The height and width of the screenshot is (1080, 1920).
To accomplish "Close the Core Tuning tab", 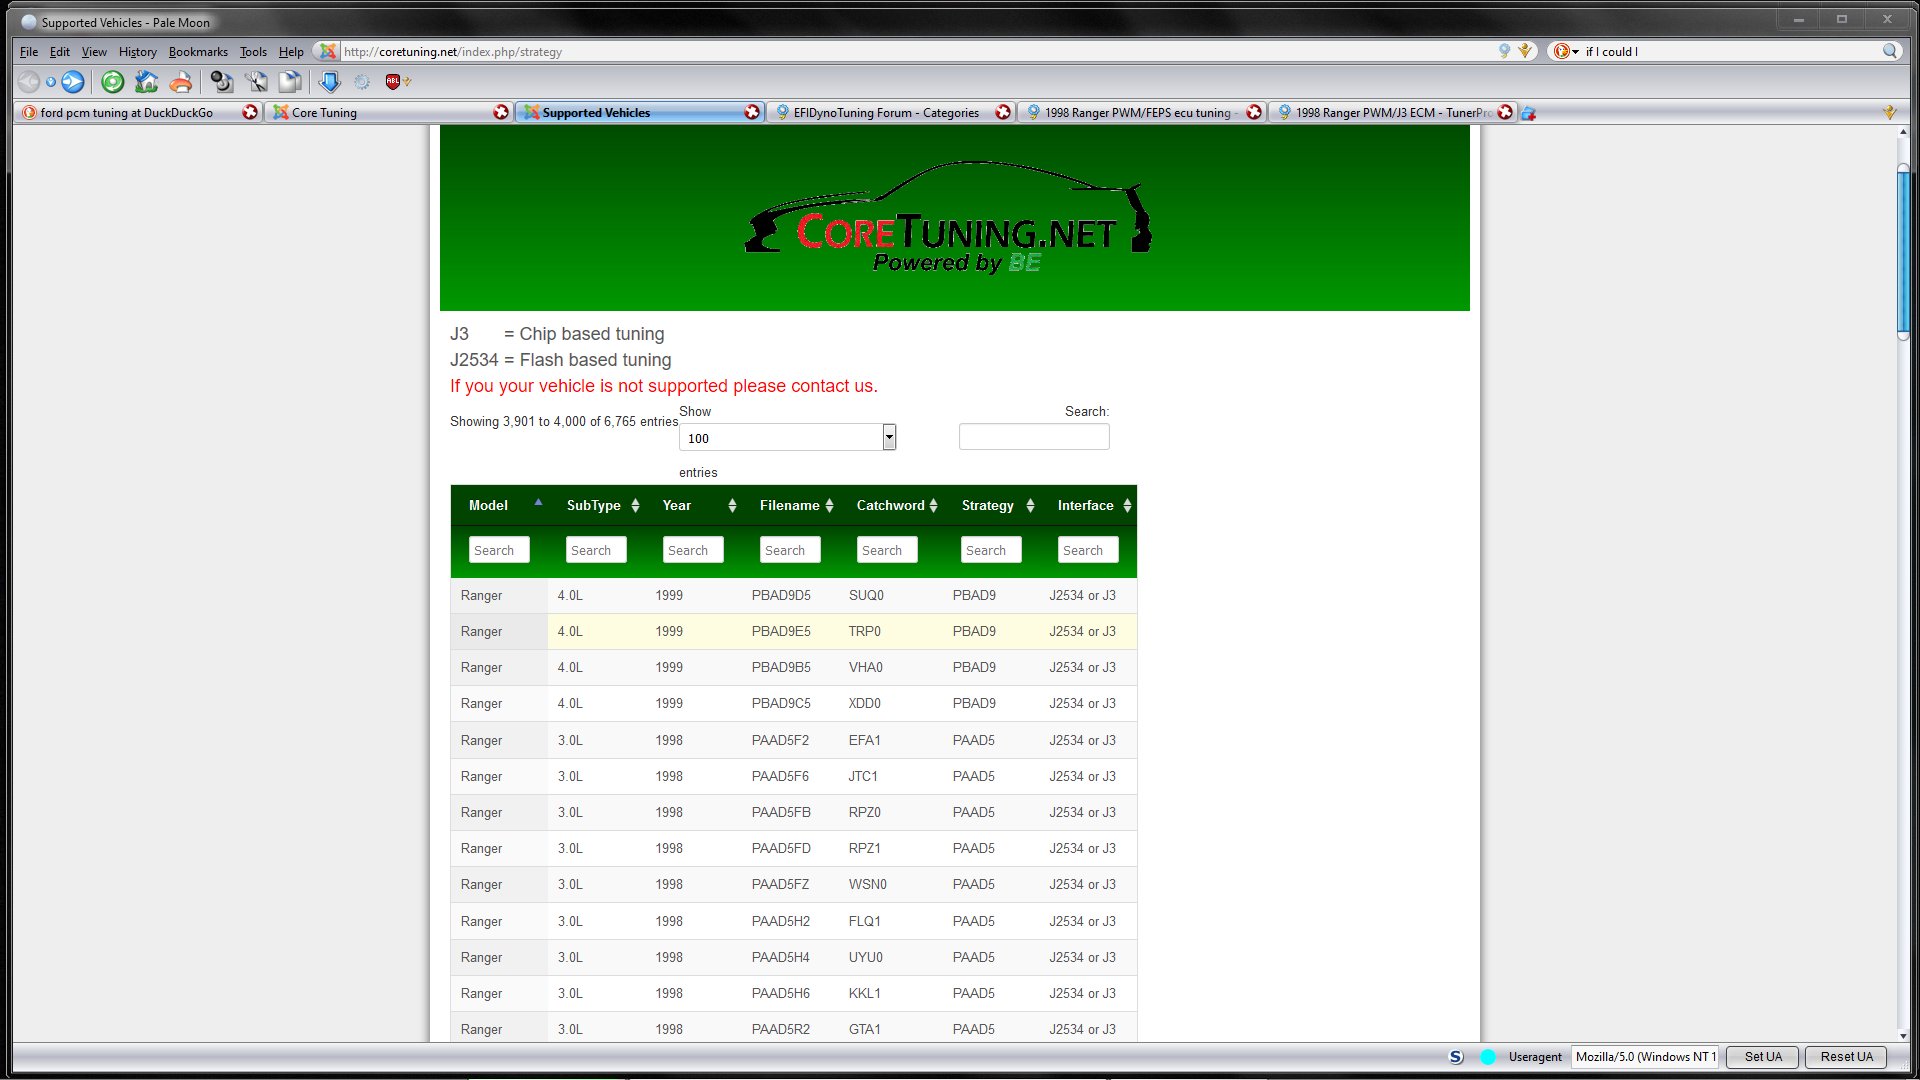I will click(x=501, y=113).
